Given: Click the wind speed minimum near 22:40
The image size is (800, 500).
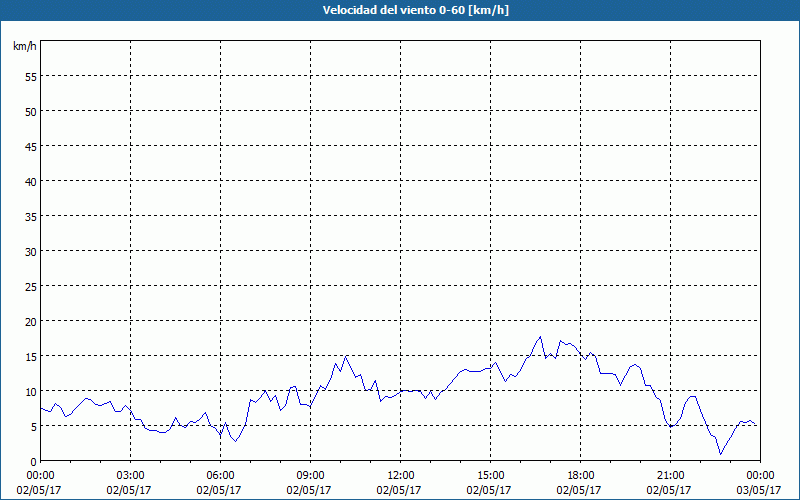Looking at the screenshot, I should pyautogui.click(x=720, y=454).
